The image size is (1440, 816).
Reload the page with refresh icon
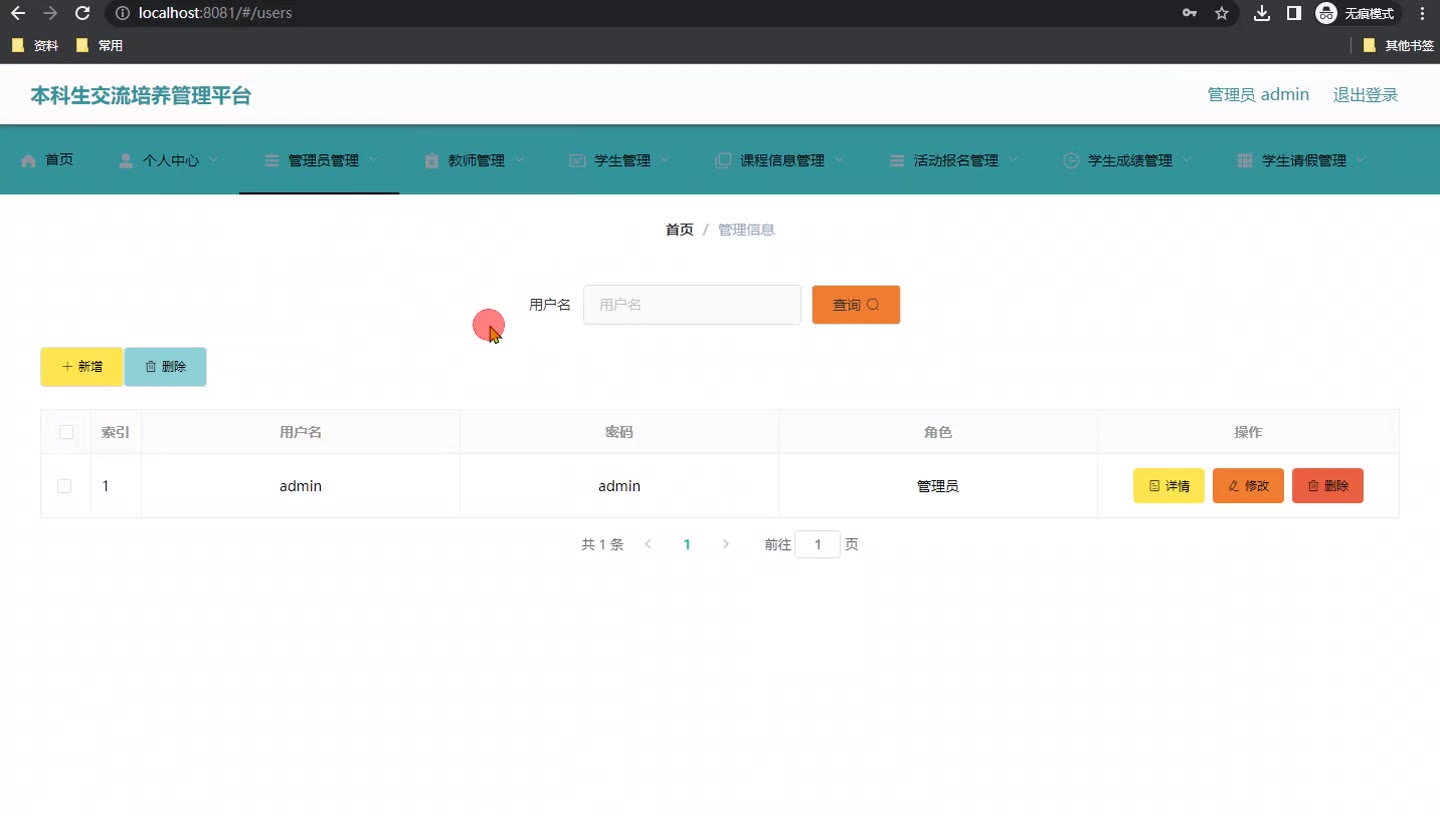[83, 13]
